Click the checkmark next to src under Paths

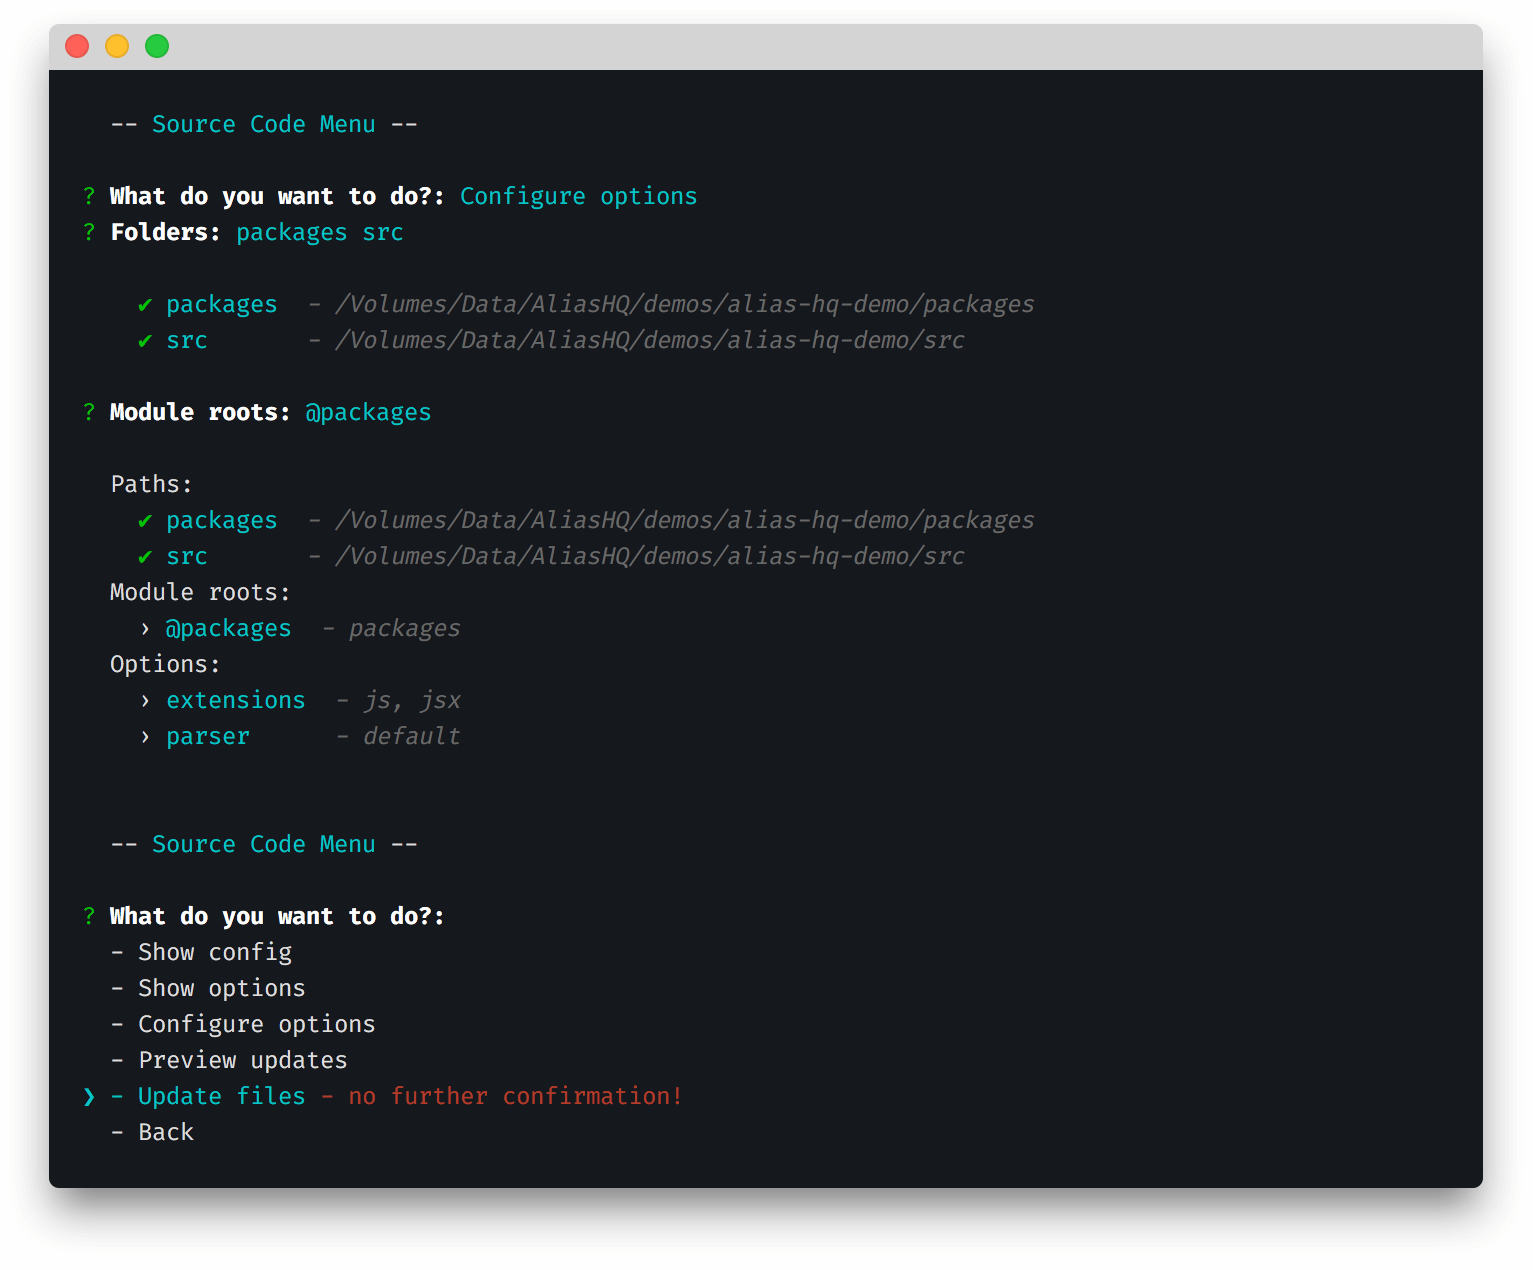tap(146, 557)
